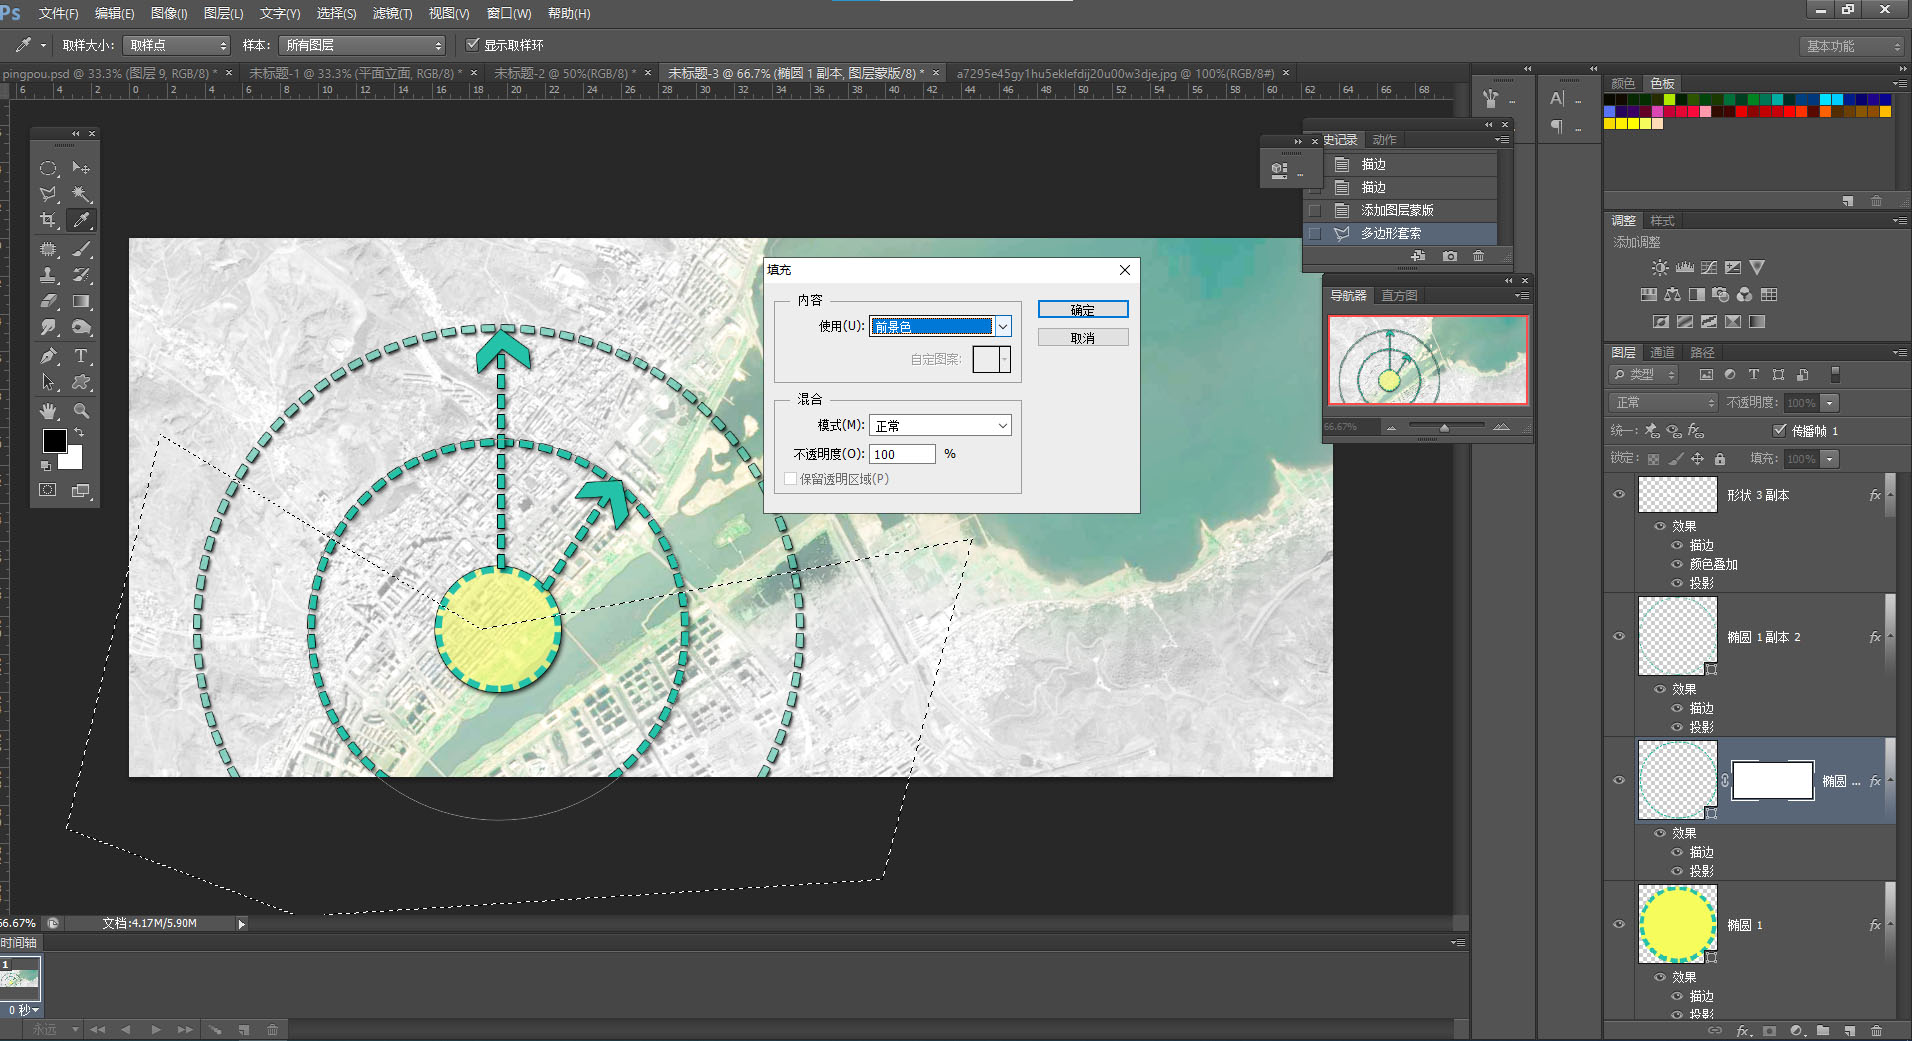Click the 确定 button in fill dialog
The width and height of the screenshot is (1912, 1041).
point(1082,310)
